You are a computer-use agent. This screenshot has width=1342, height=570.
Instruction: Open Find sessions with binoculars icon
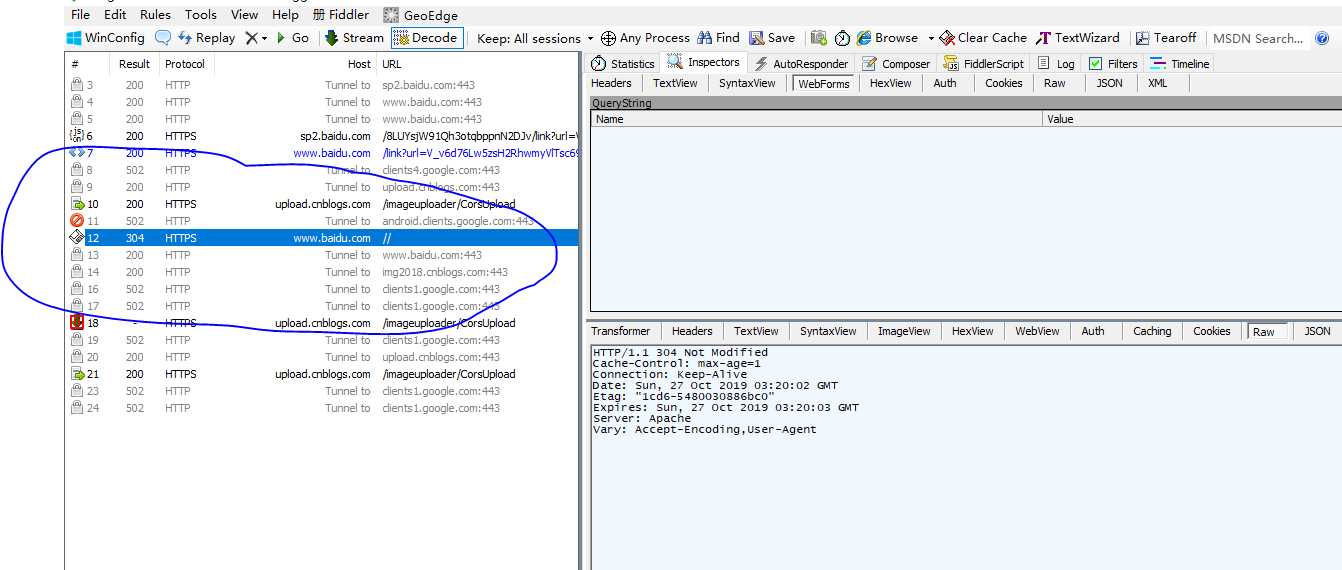pos(719,38)
